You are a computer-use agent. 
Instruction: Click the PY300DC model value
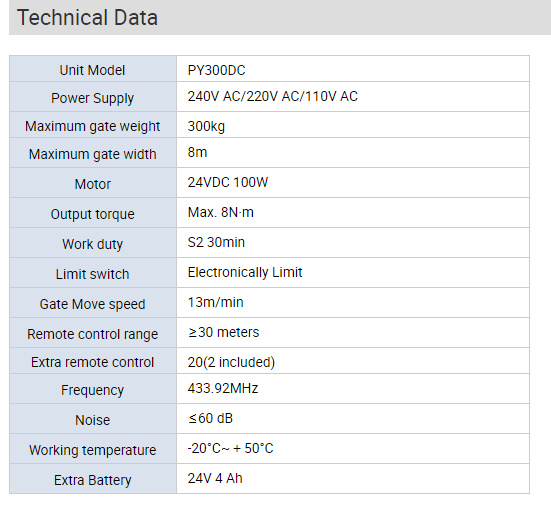point(216,70)
